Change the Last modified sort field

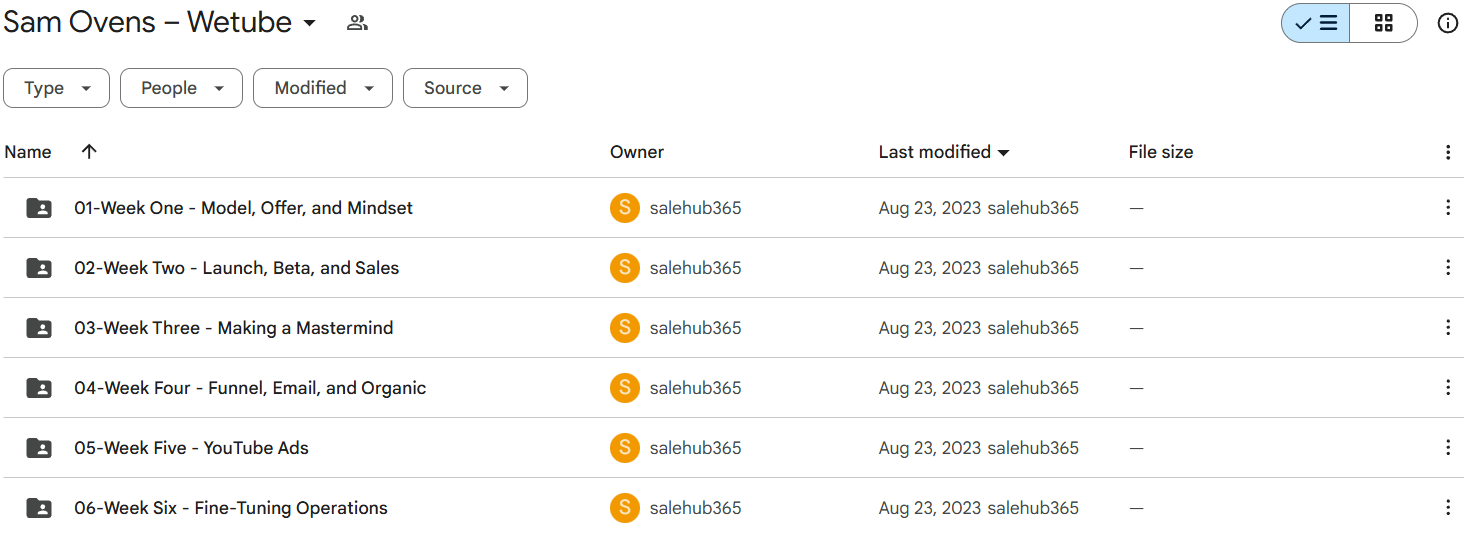coord(944,152)
